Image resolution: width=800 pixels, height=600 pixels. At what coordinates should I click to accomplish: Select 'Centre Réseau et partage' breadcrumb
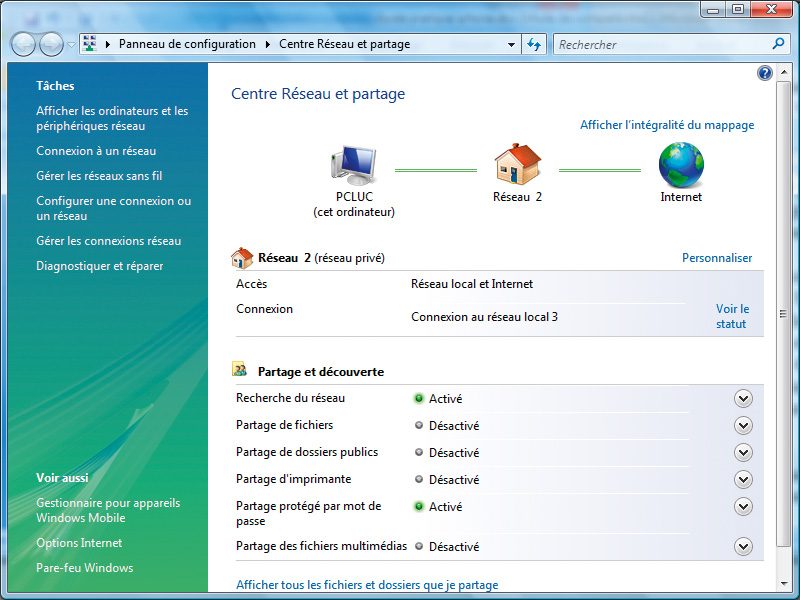tap(344, 44)
